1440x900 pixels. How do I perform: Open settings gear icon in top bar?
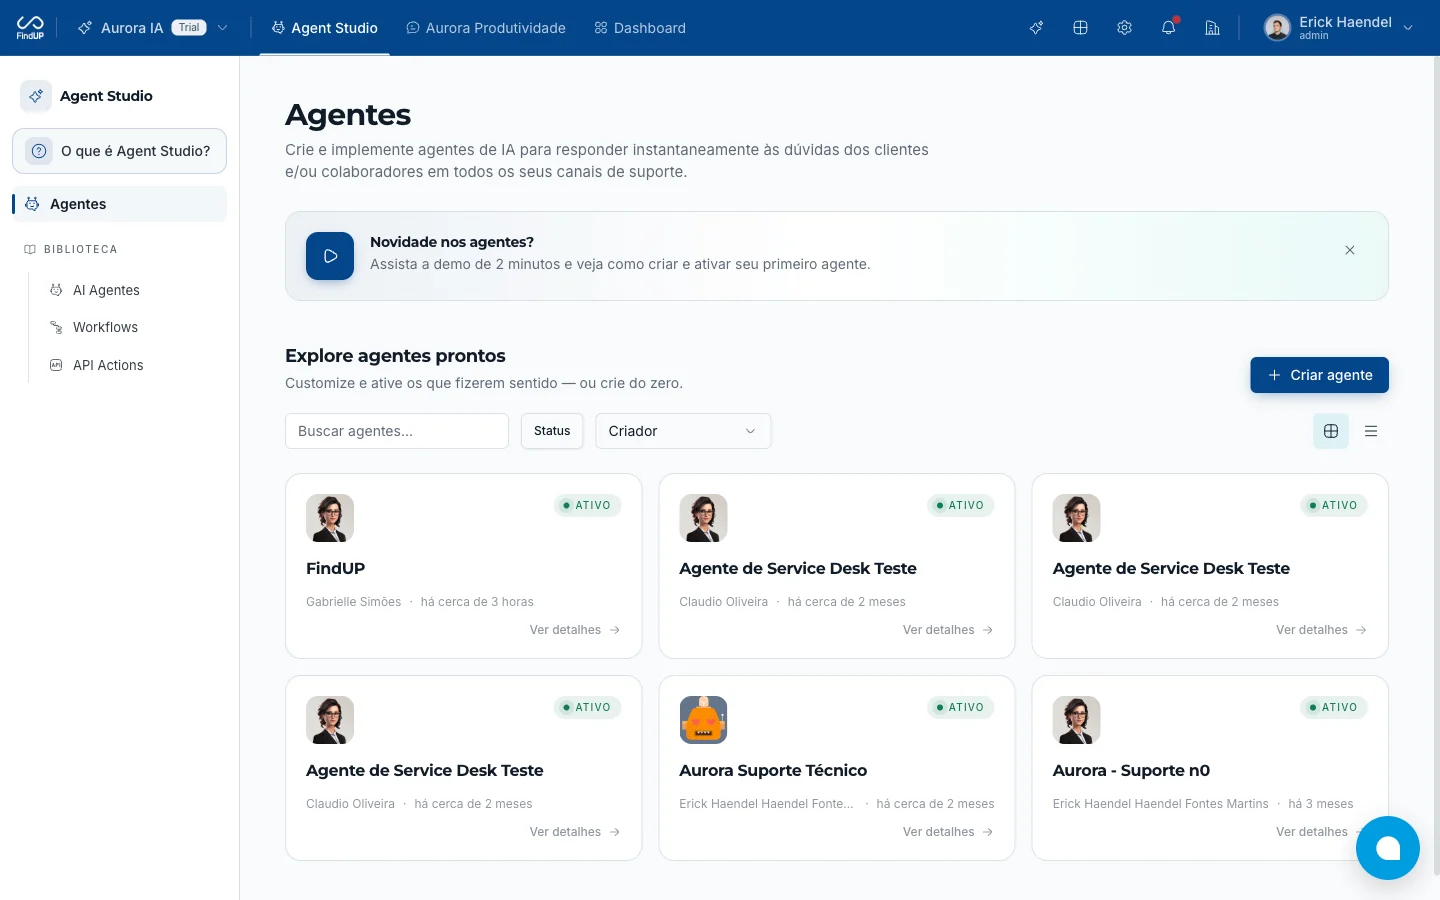1124,28
